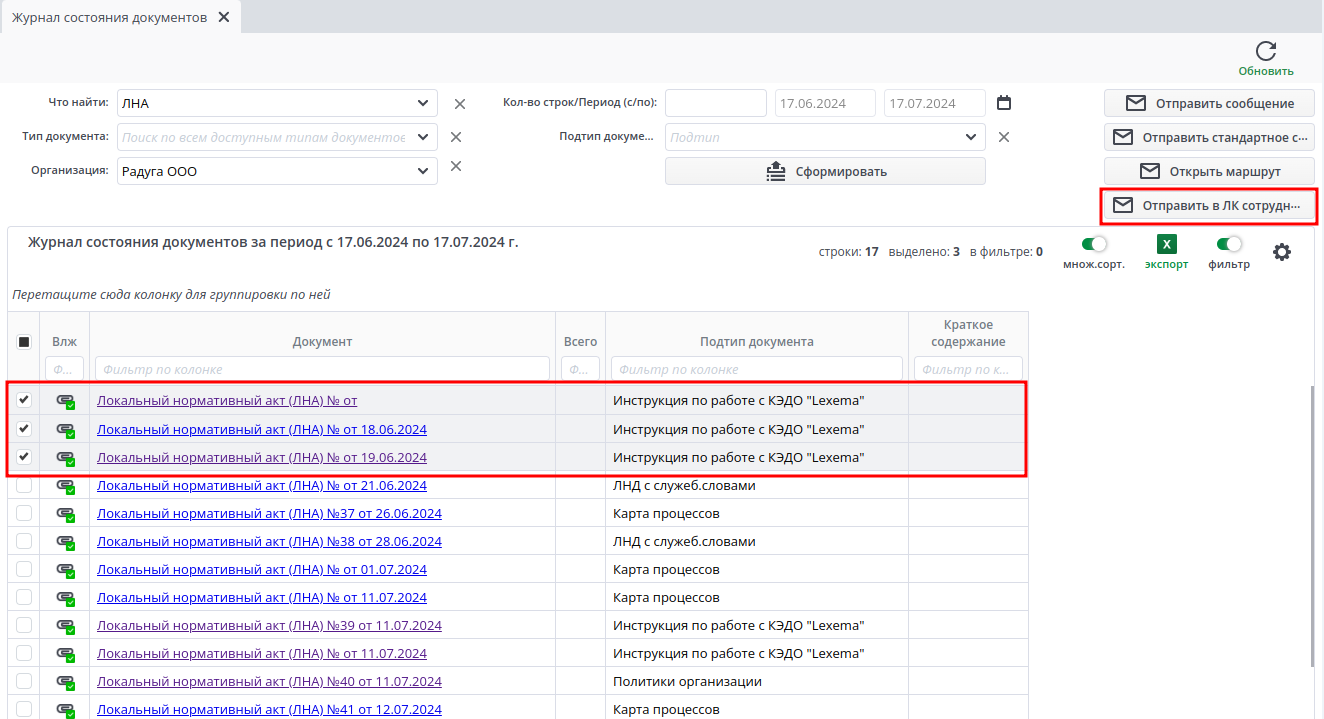Check row ЛНА №40 от 11.07.2024

24,681
